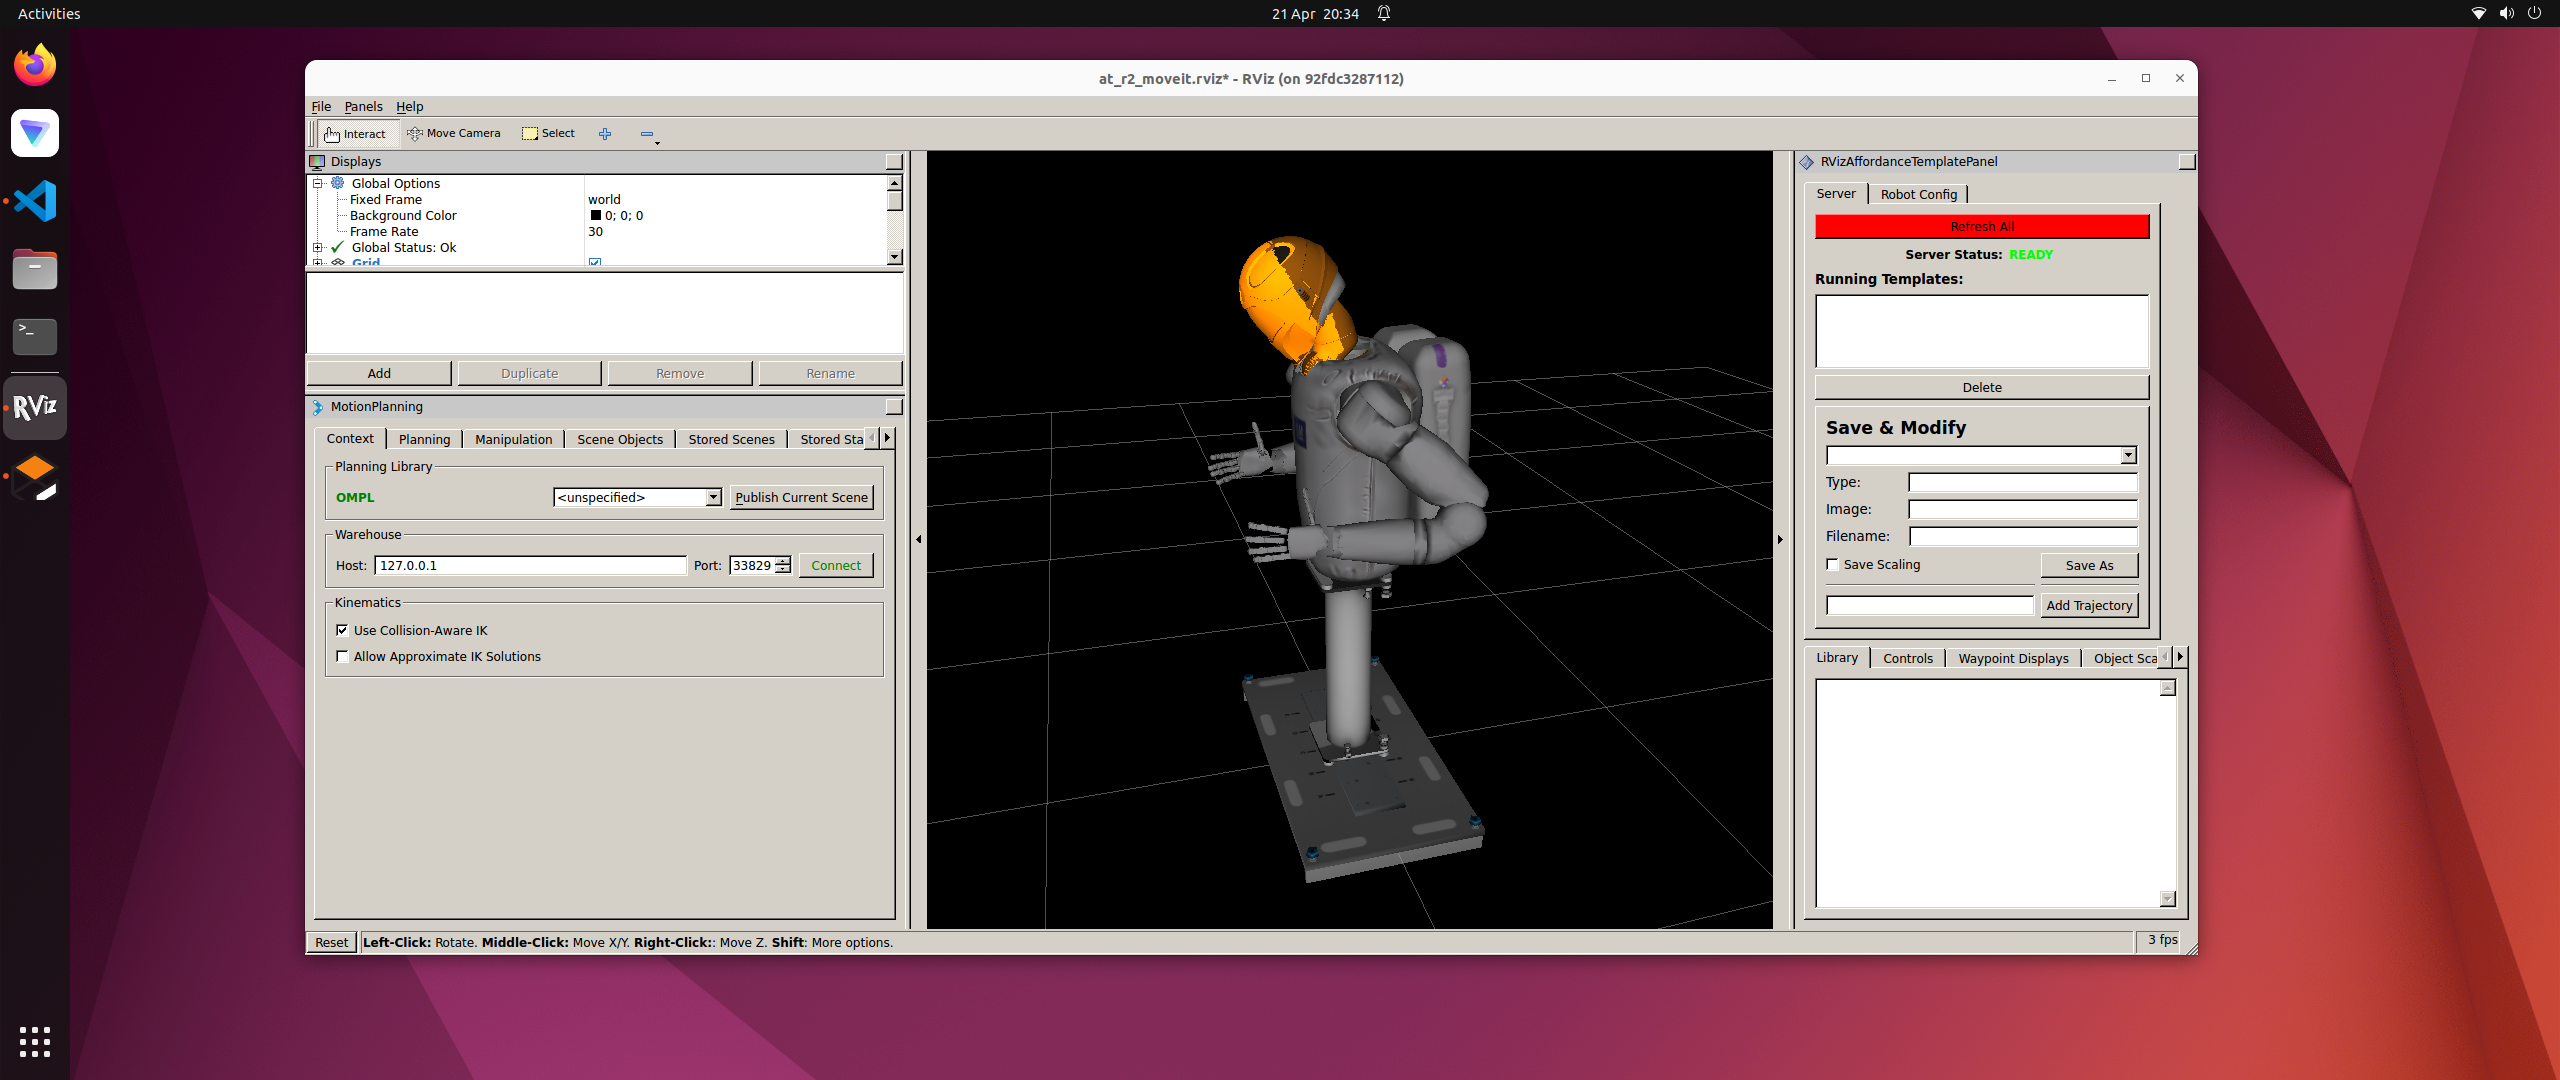The height and width of the screenshot is (1080, 2560).
Task: Float the Displays panel with its corner icon
Action: pyautogui.click(x=894, y=162)
